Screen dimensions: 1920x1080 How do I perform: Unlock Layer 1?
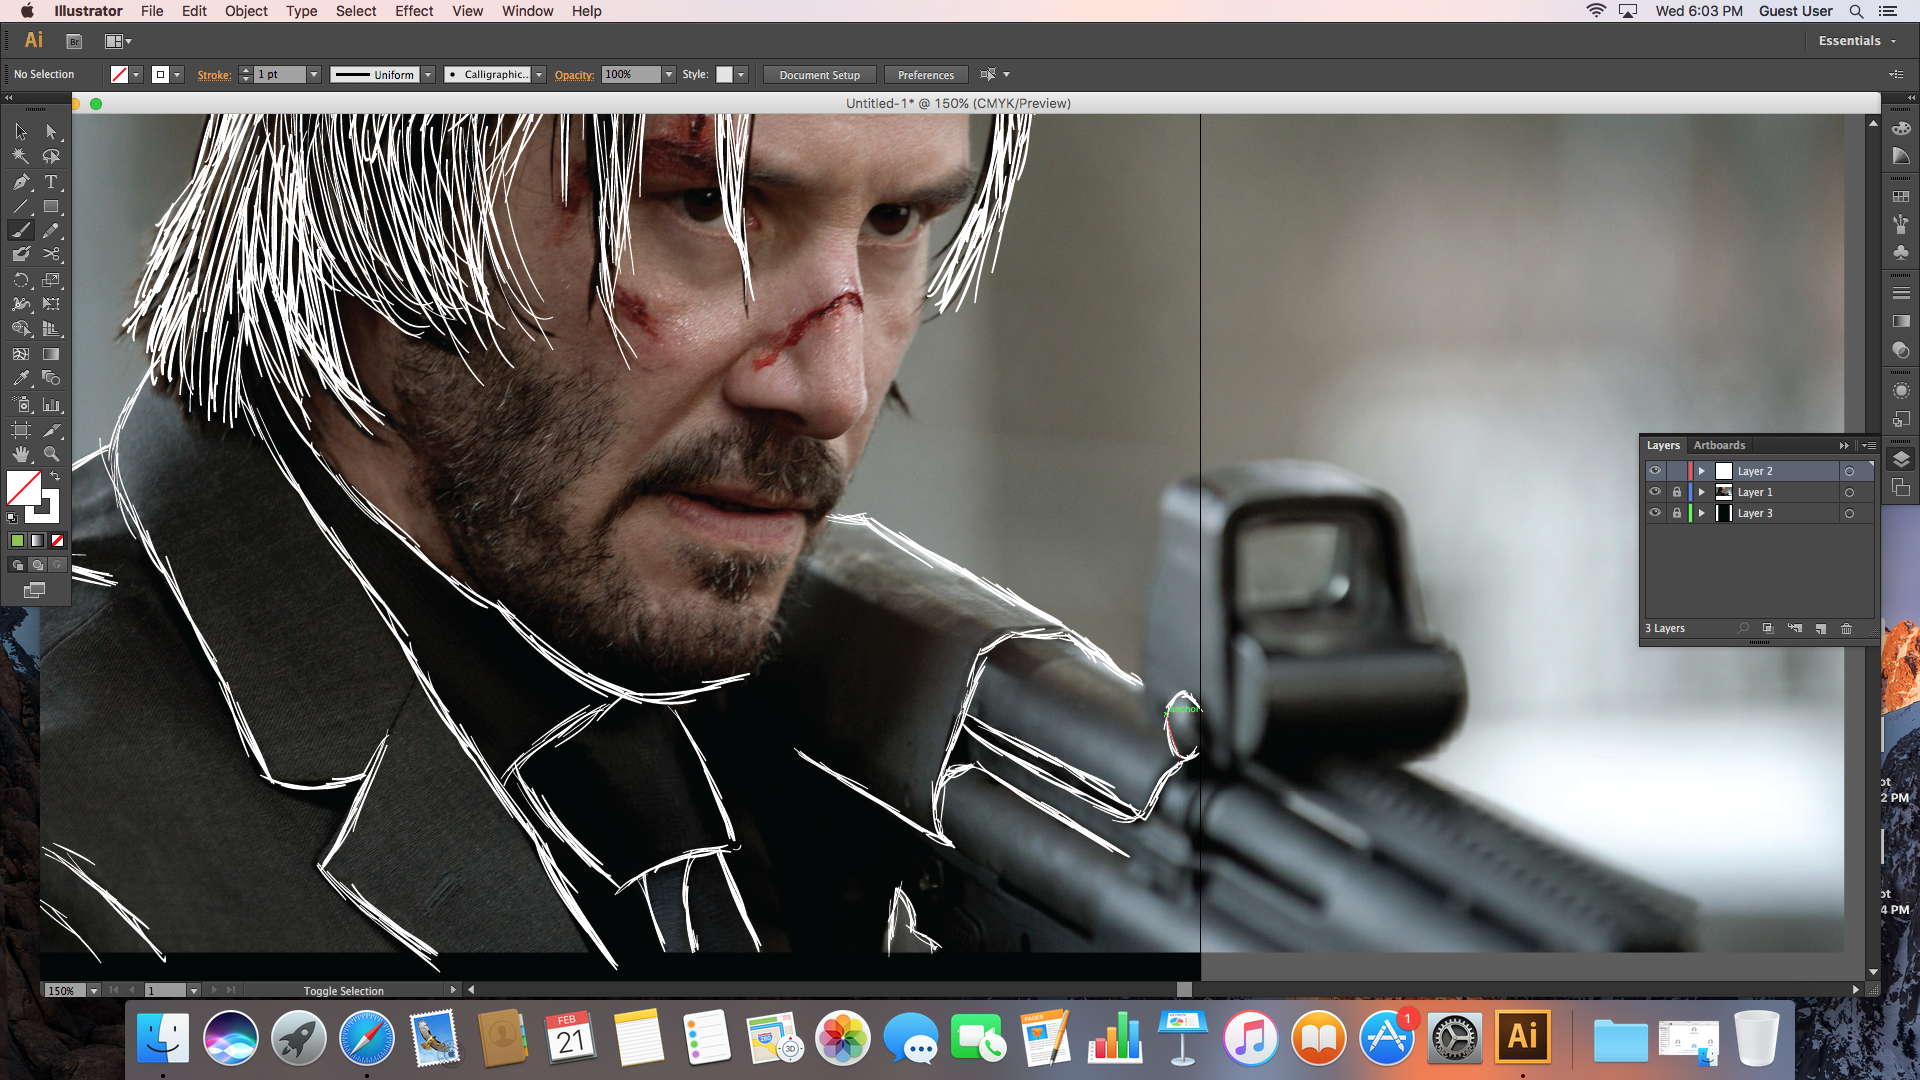(x=1676, y=491)
